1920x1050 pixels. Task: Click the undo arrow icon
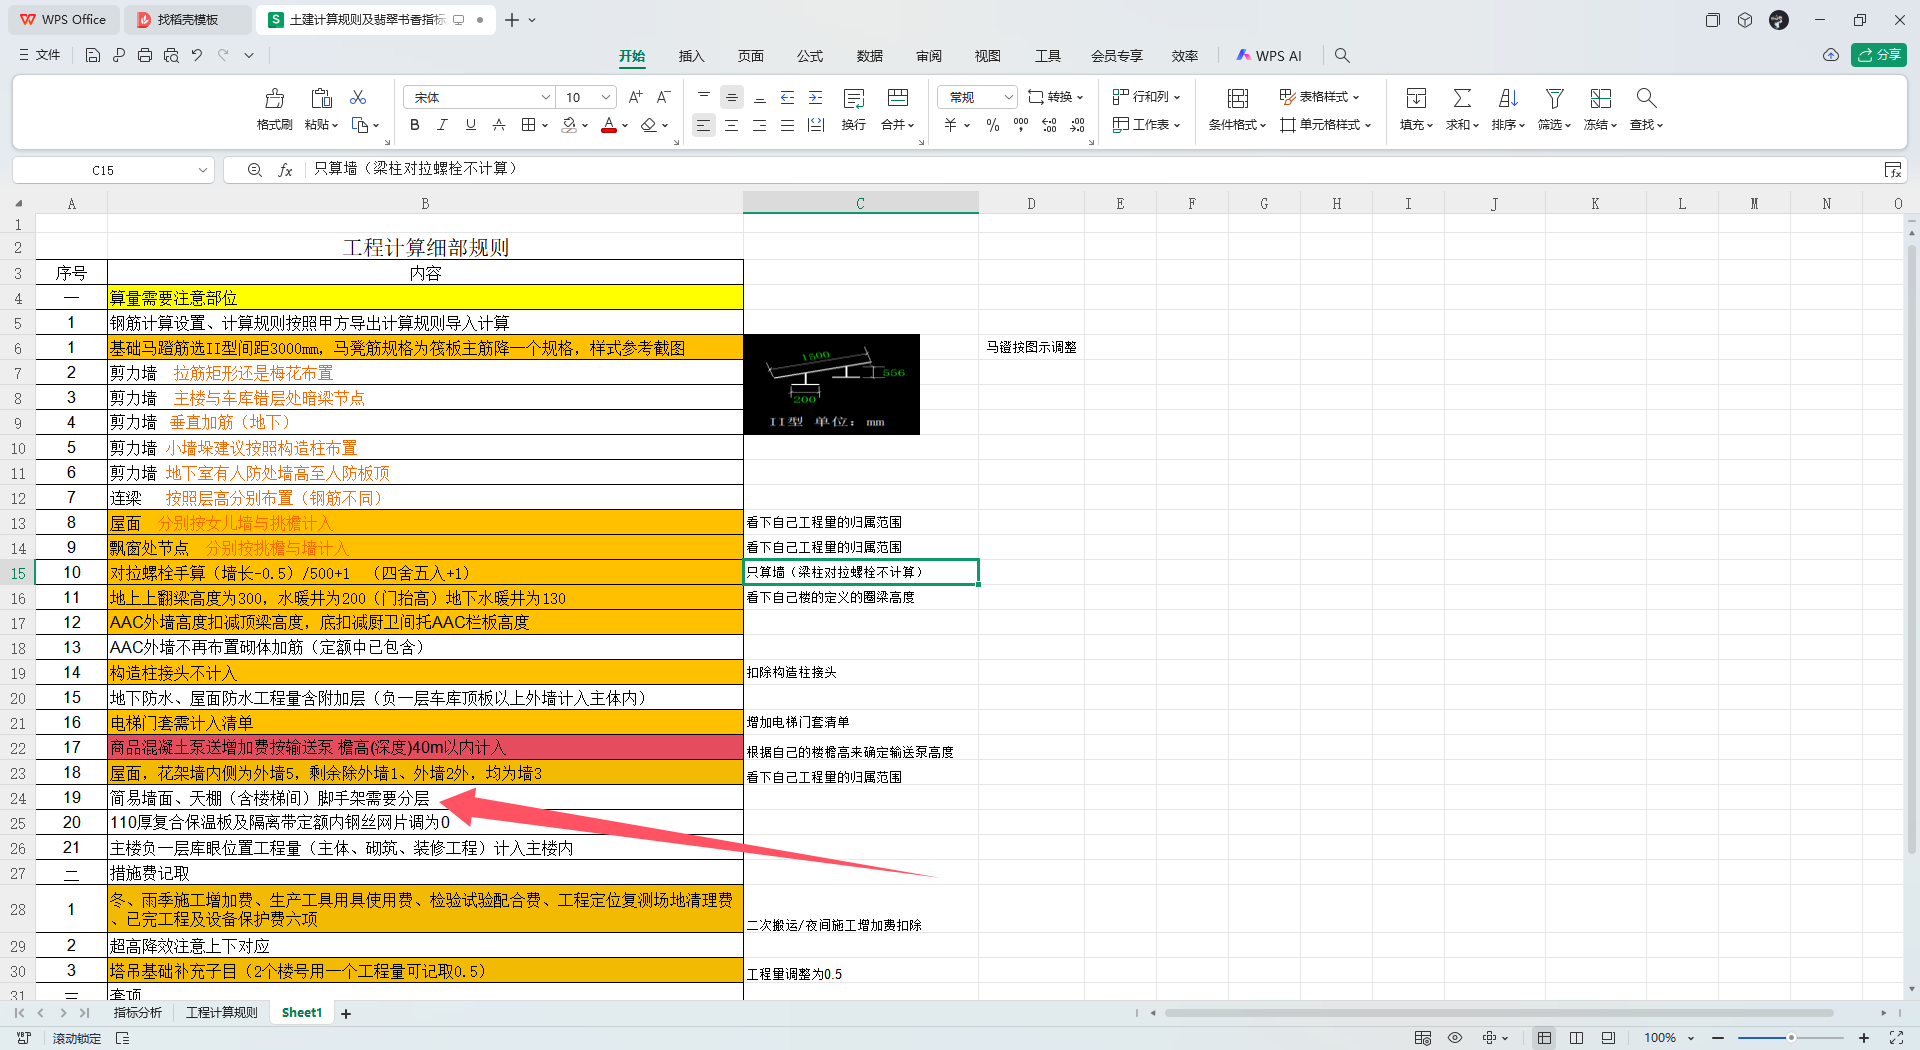click(197, 55)
